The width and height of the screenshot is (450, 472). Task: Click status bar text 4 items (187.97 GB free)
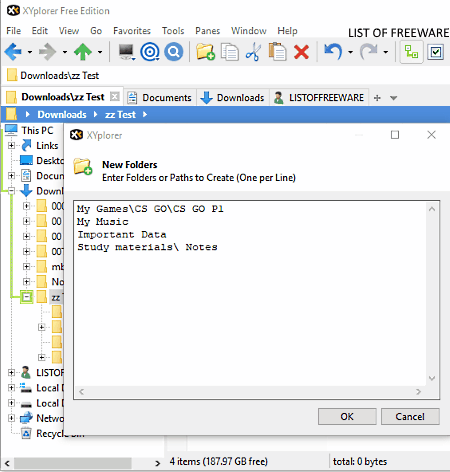[218, 462]
